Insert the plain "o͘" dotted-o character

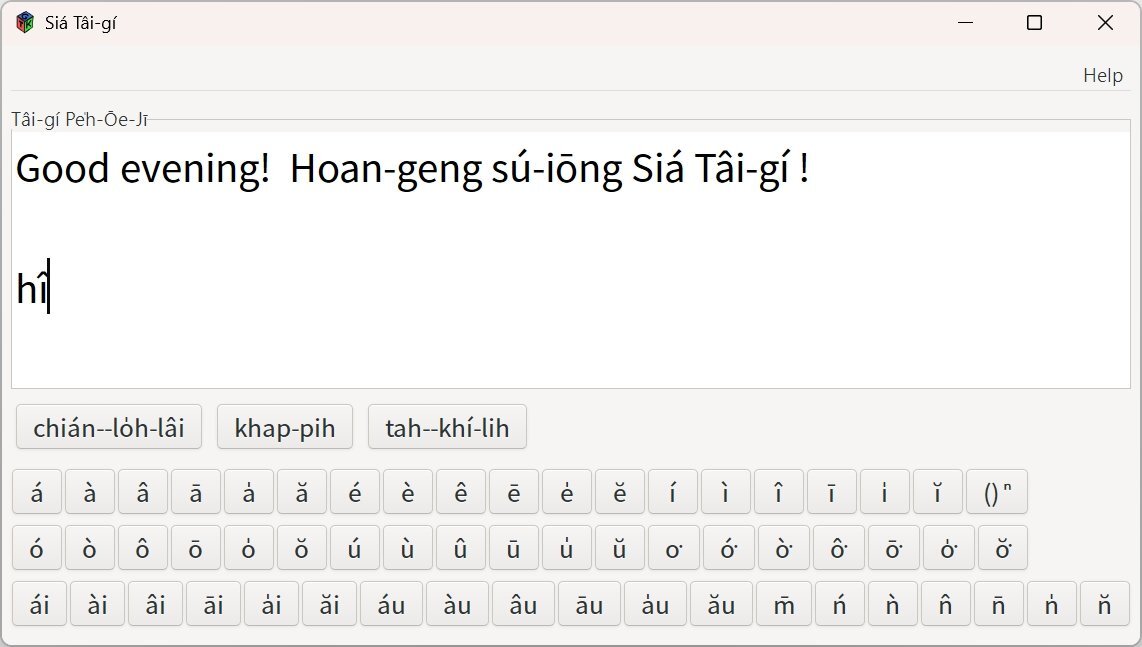(x=673, y=548)
